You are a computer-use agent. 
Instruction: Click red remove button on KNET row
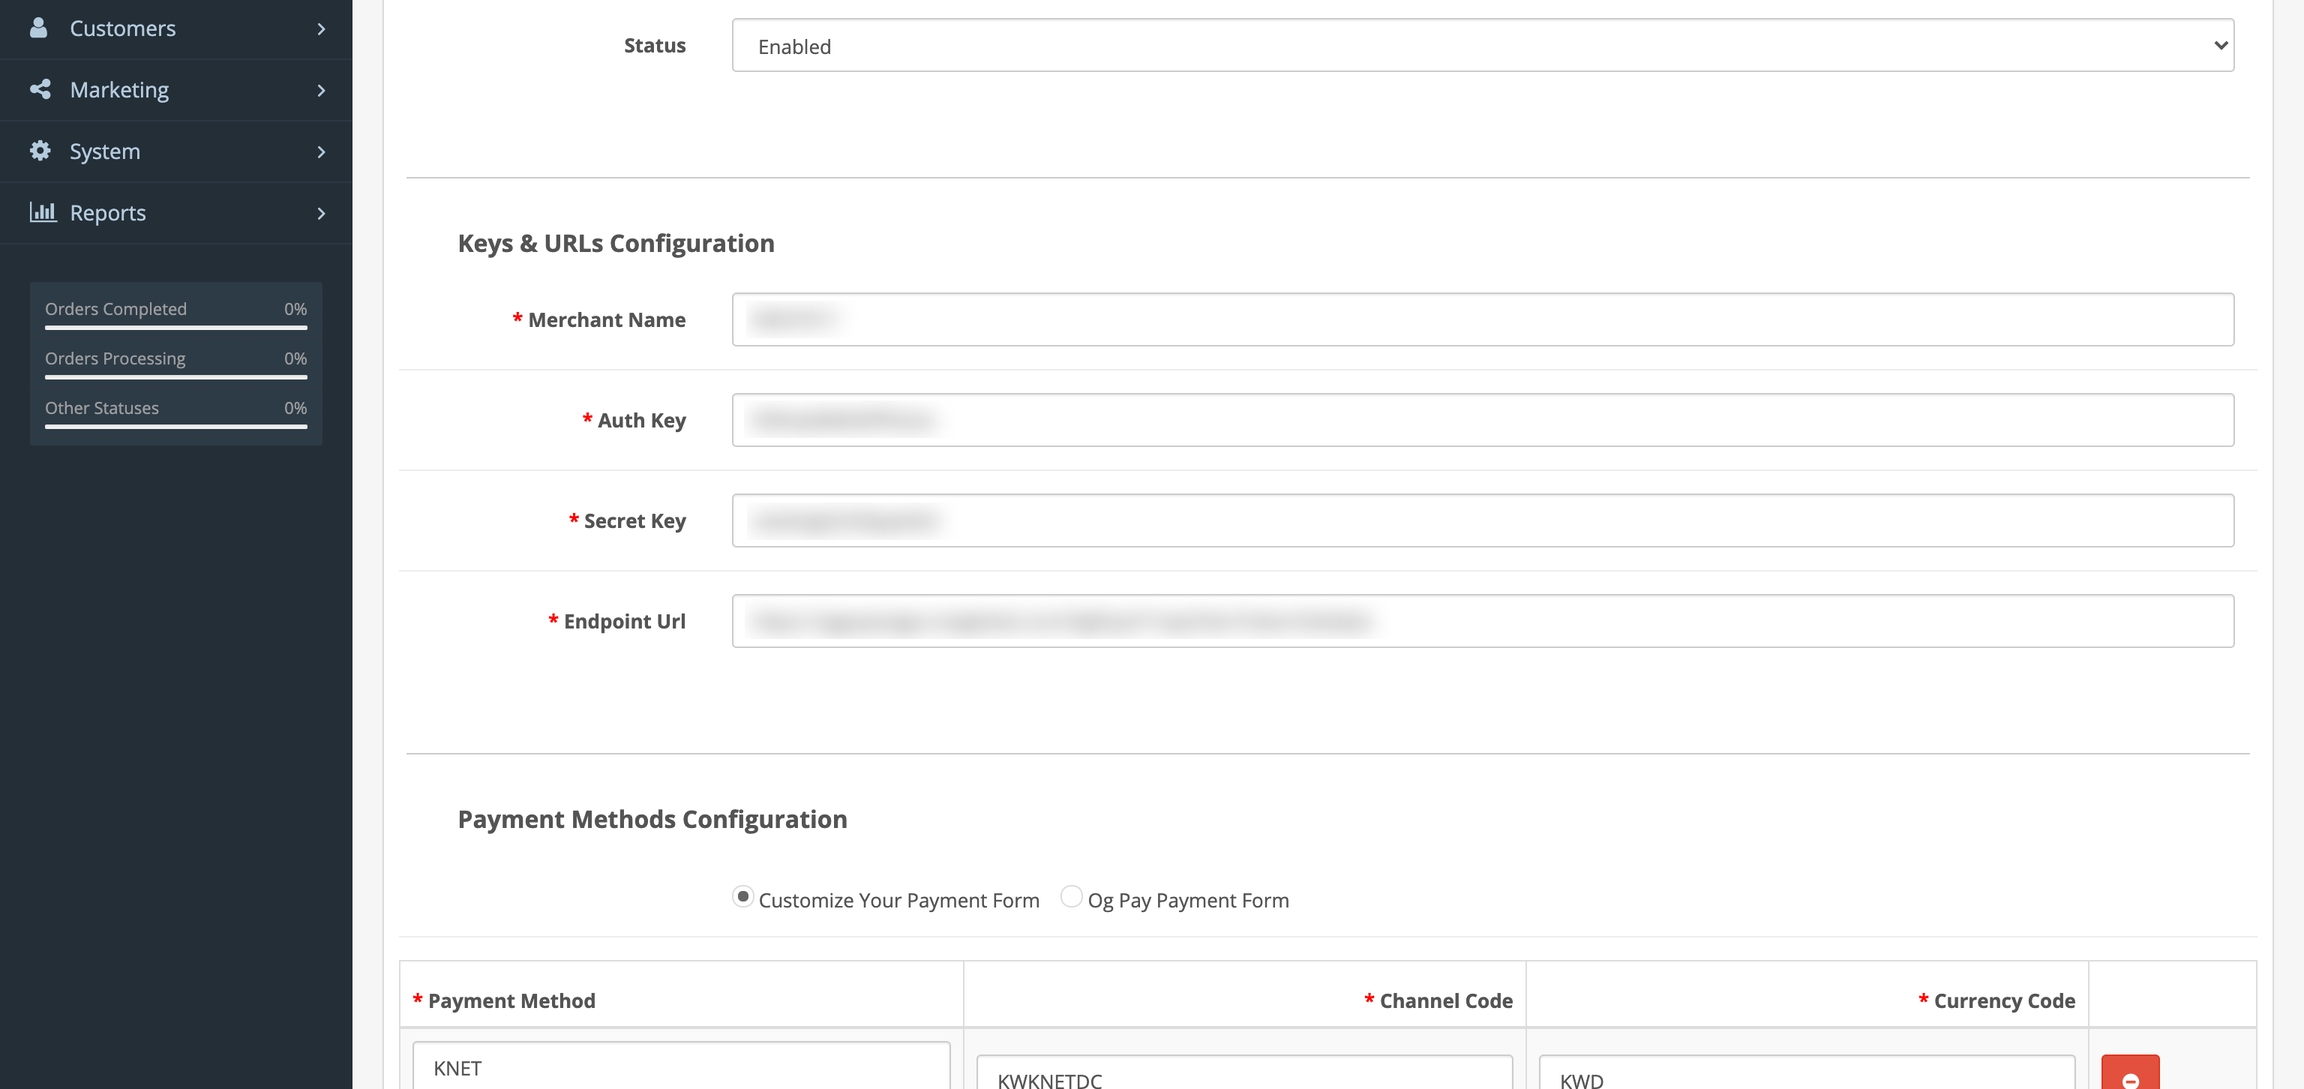pos(2130,1075)
